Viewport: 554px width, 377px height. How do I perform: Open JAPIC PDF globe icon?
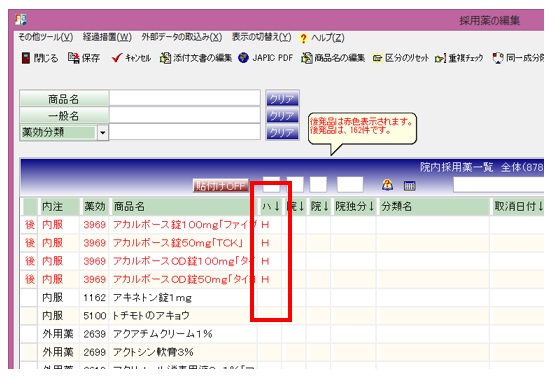243,58
